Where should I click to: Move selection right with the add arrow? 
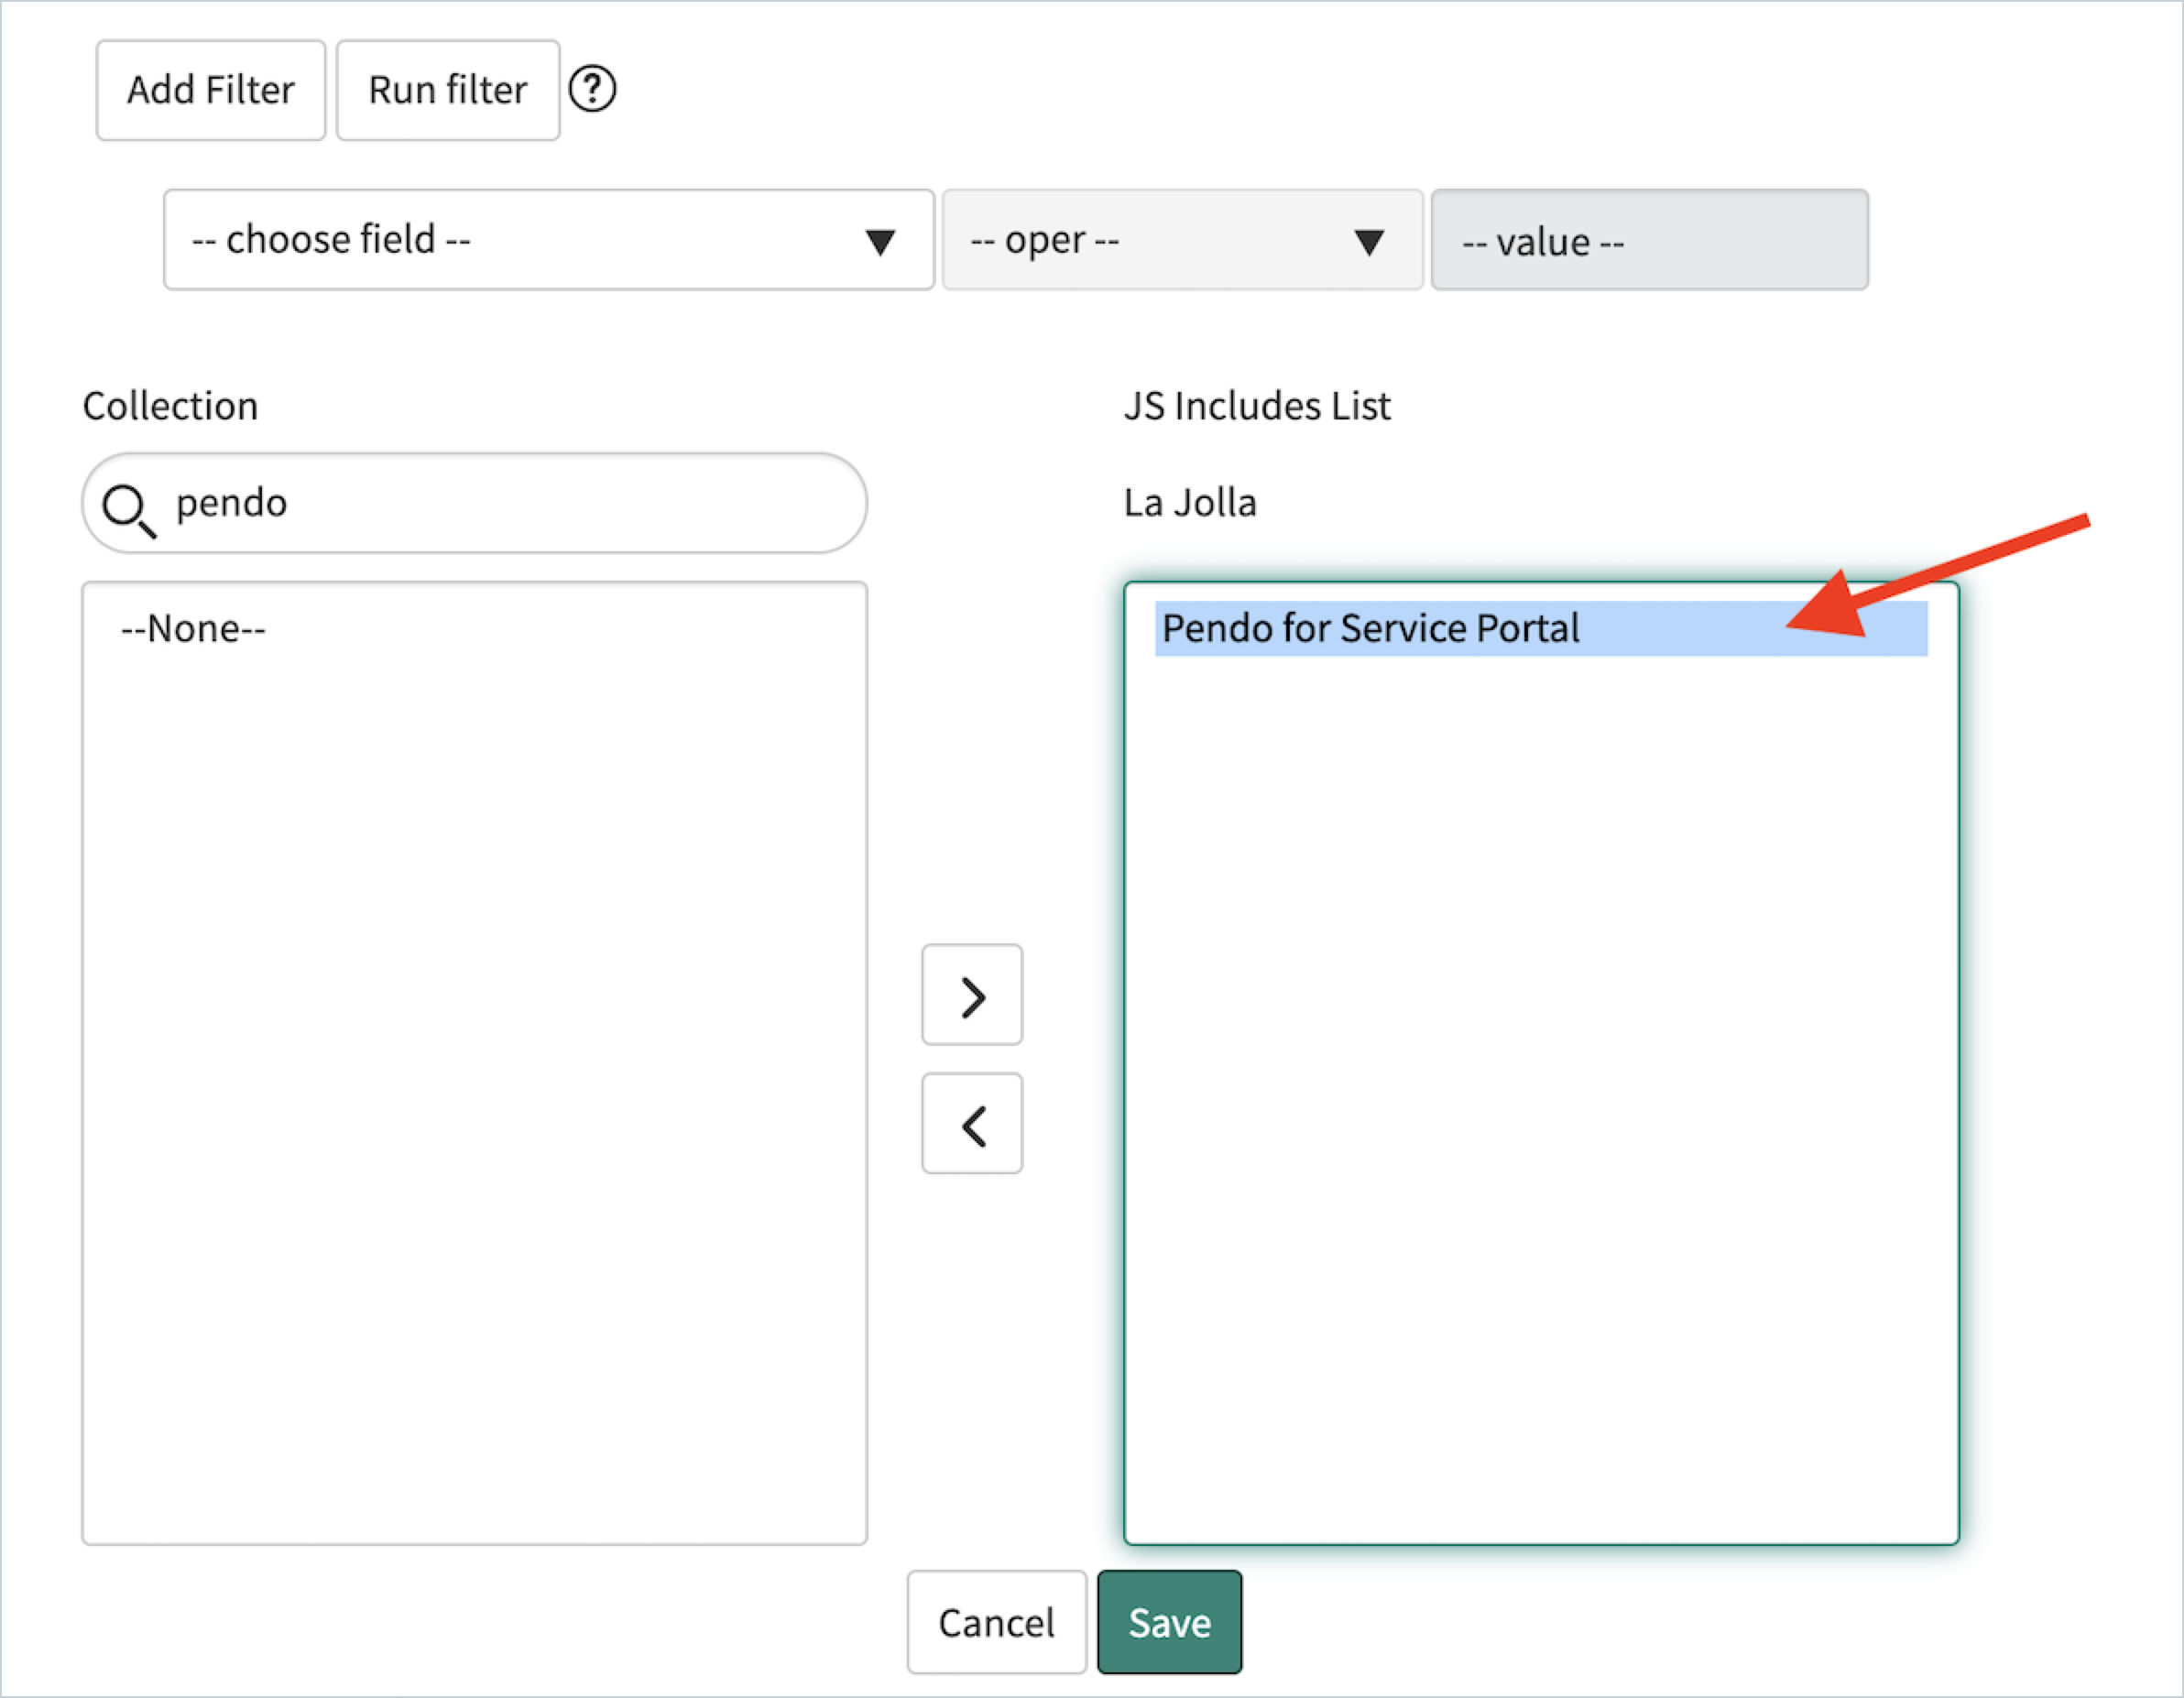pyautogui.click(x=972, y=995)
